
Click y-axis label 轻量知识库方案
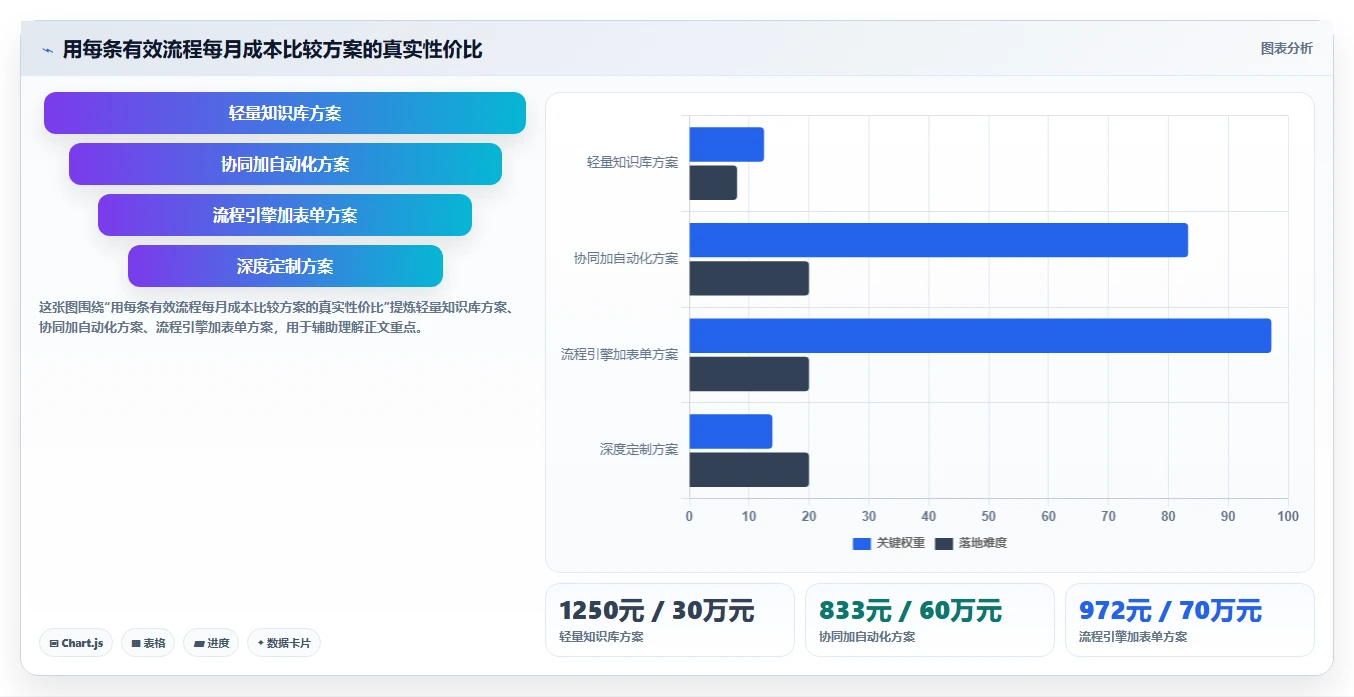tap(632, 162)
